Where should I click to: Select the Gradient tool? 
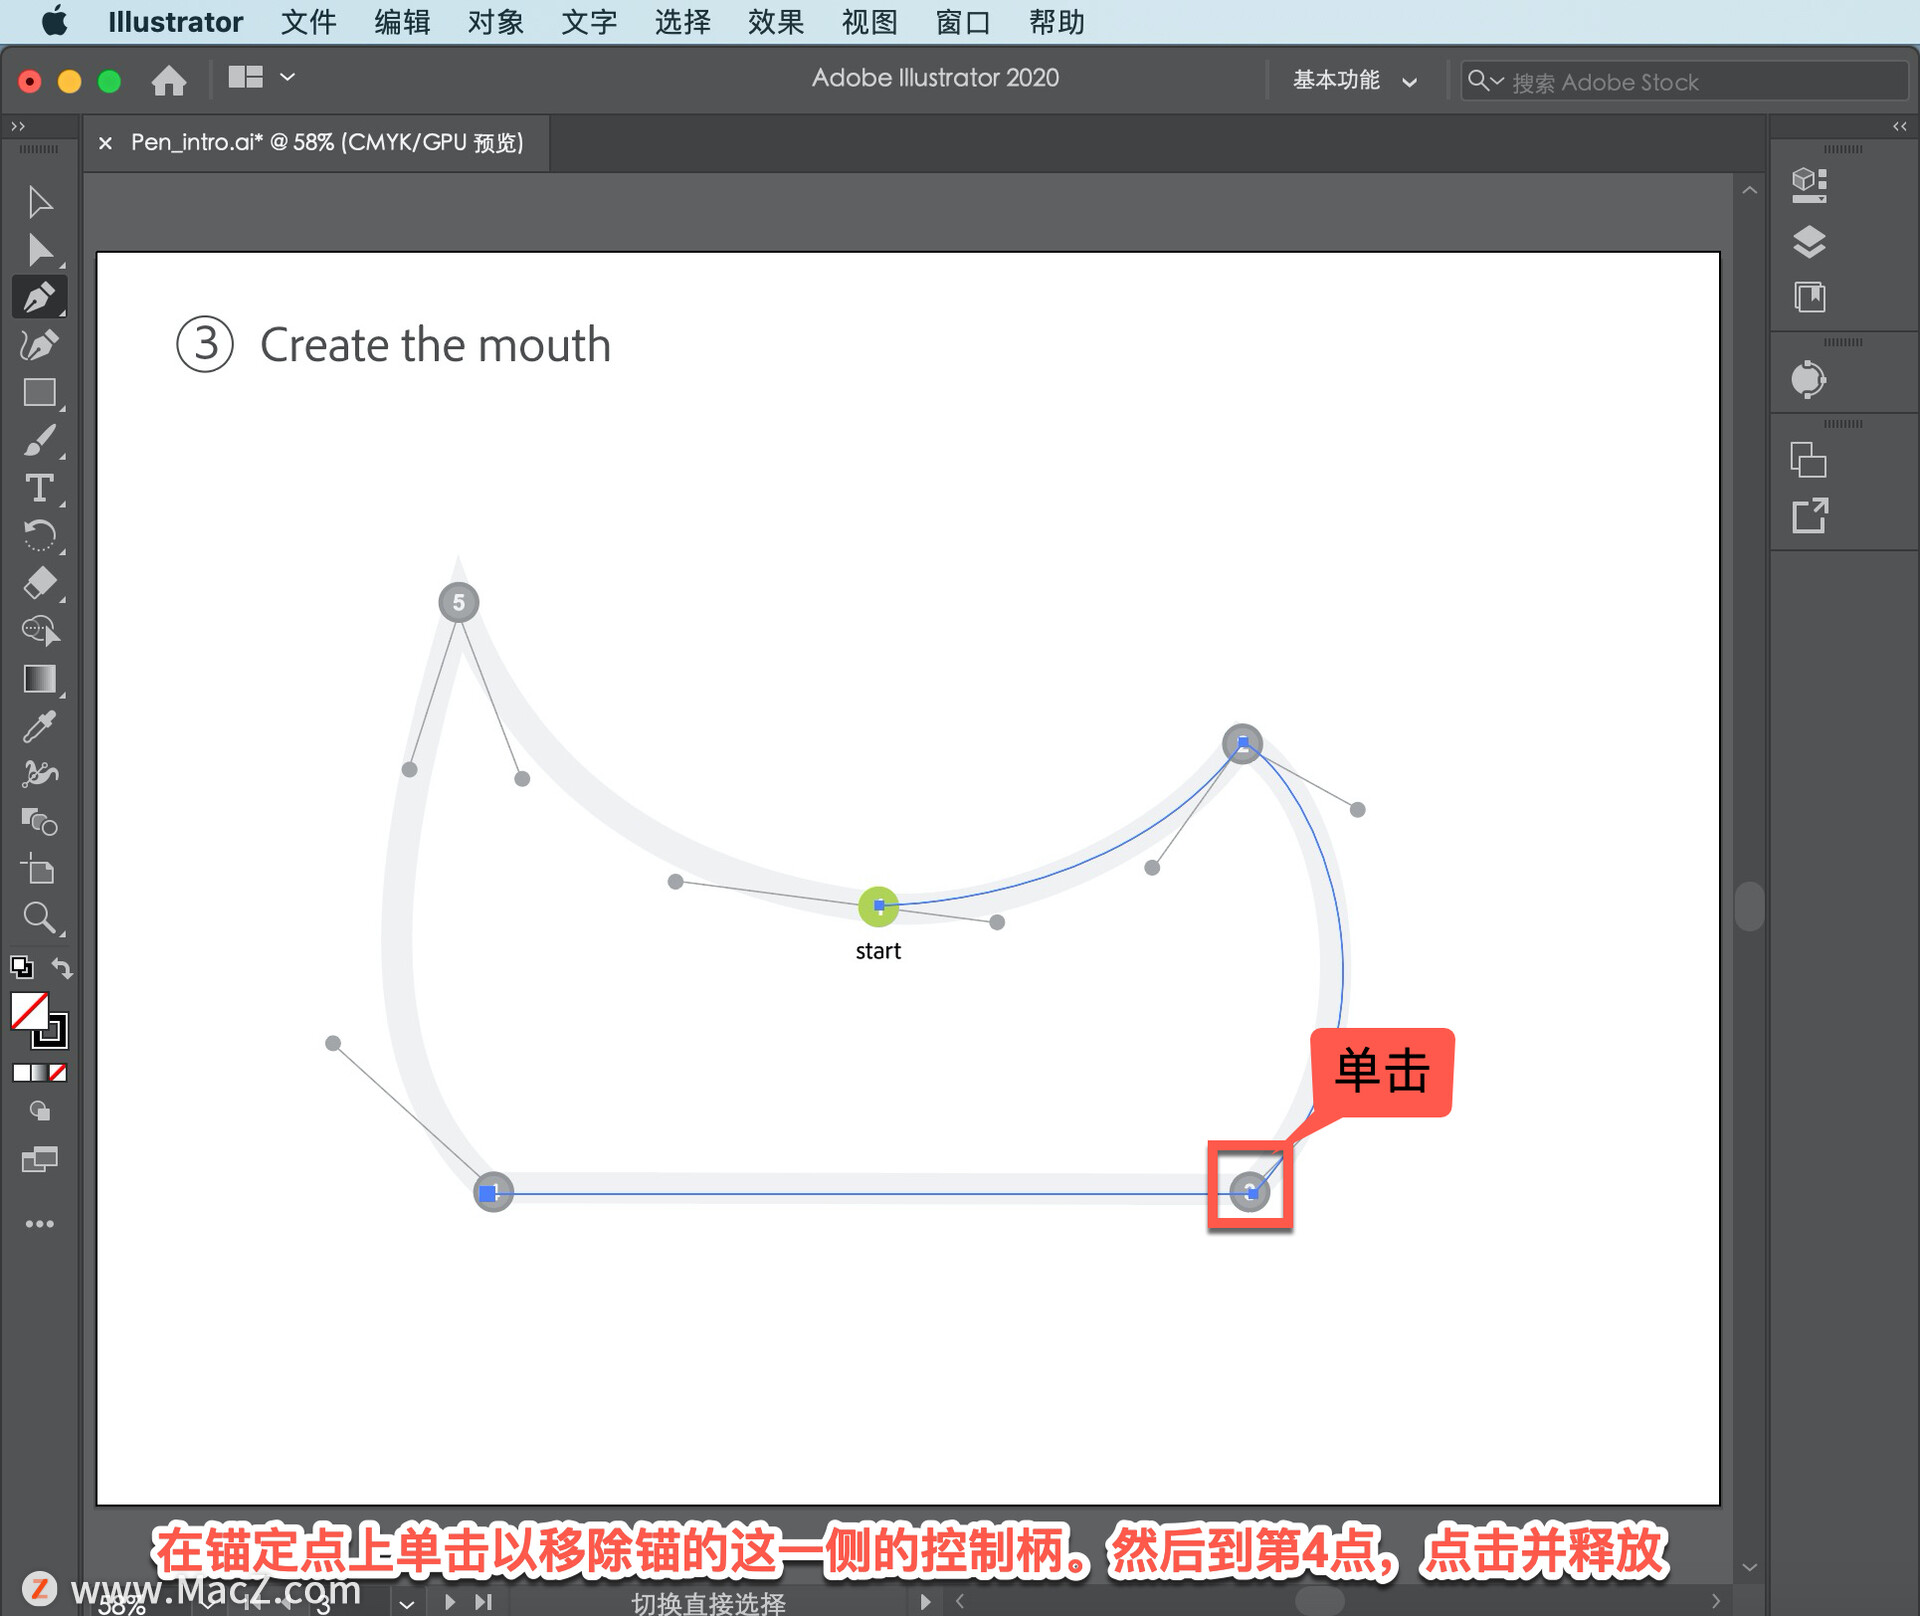coord(40,679)
